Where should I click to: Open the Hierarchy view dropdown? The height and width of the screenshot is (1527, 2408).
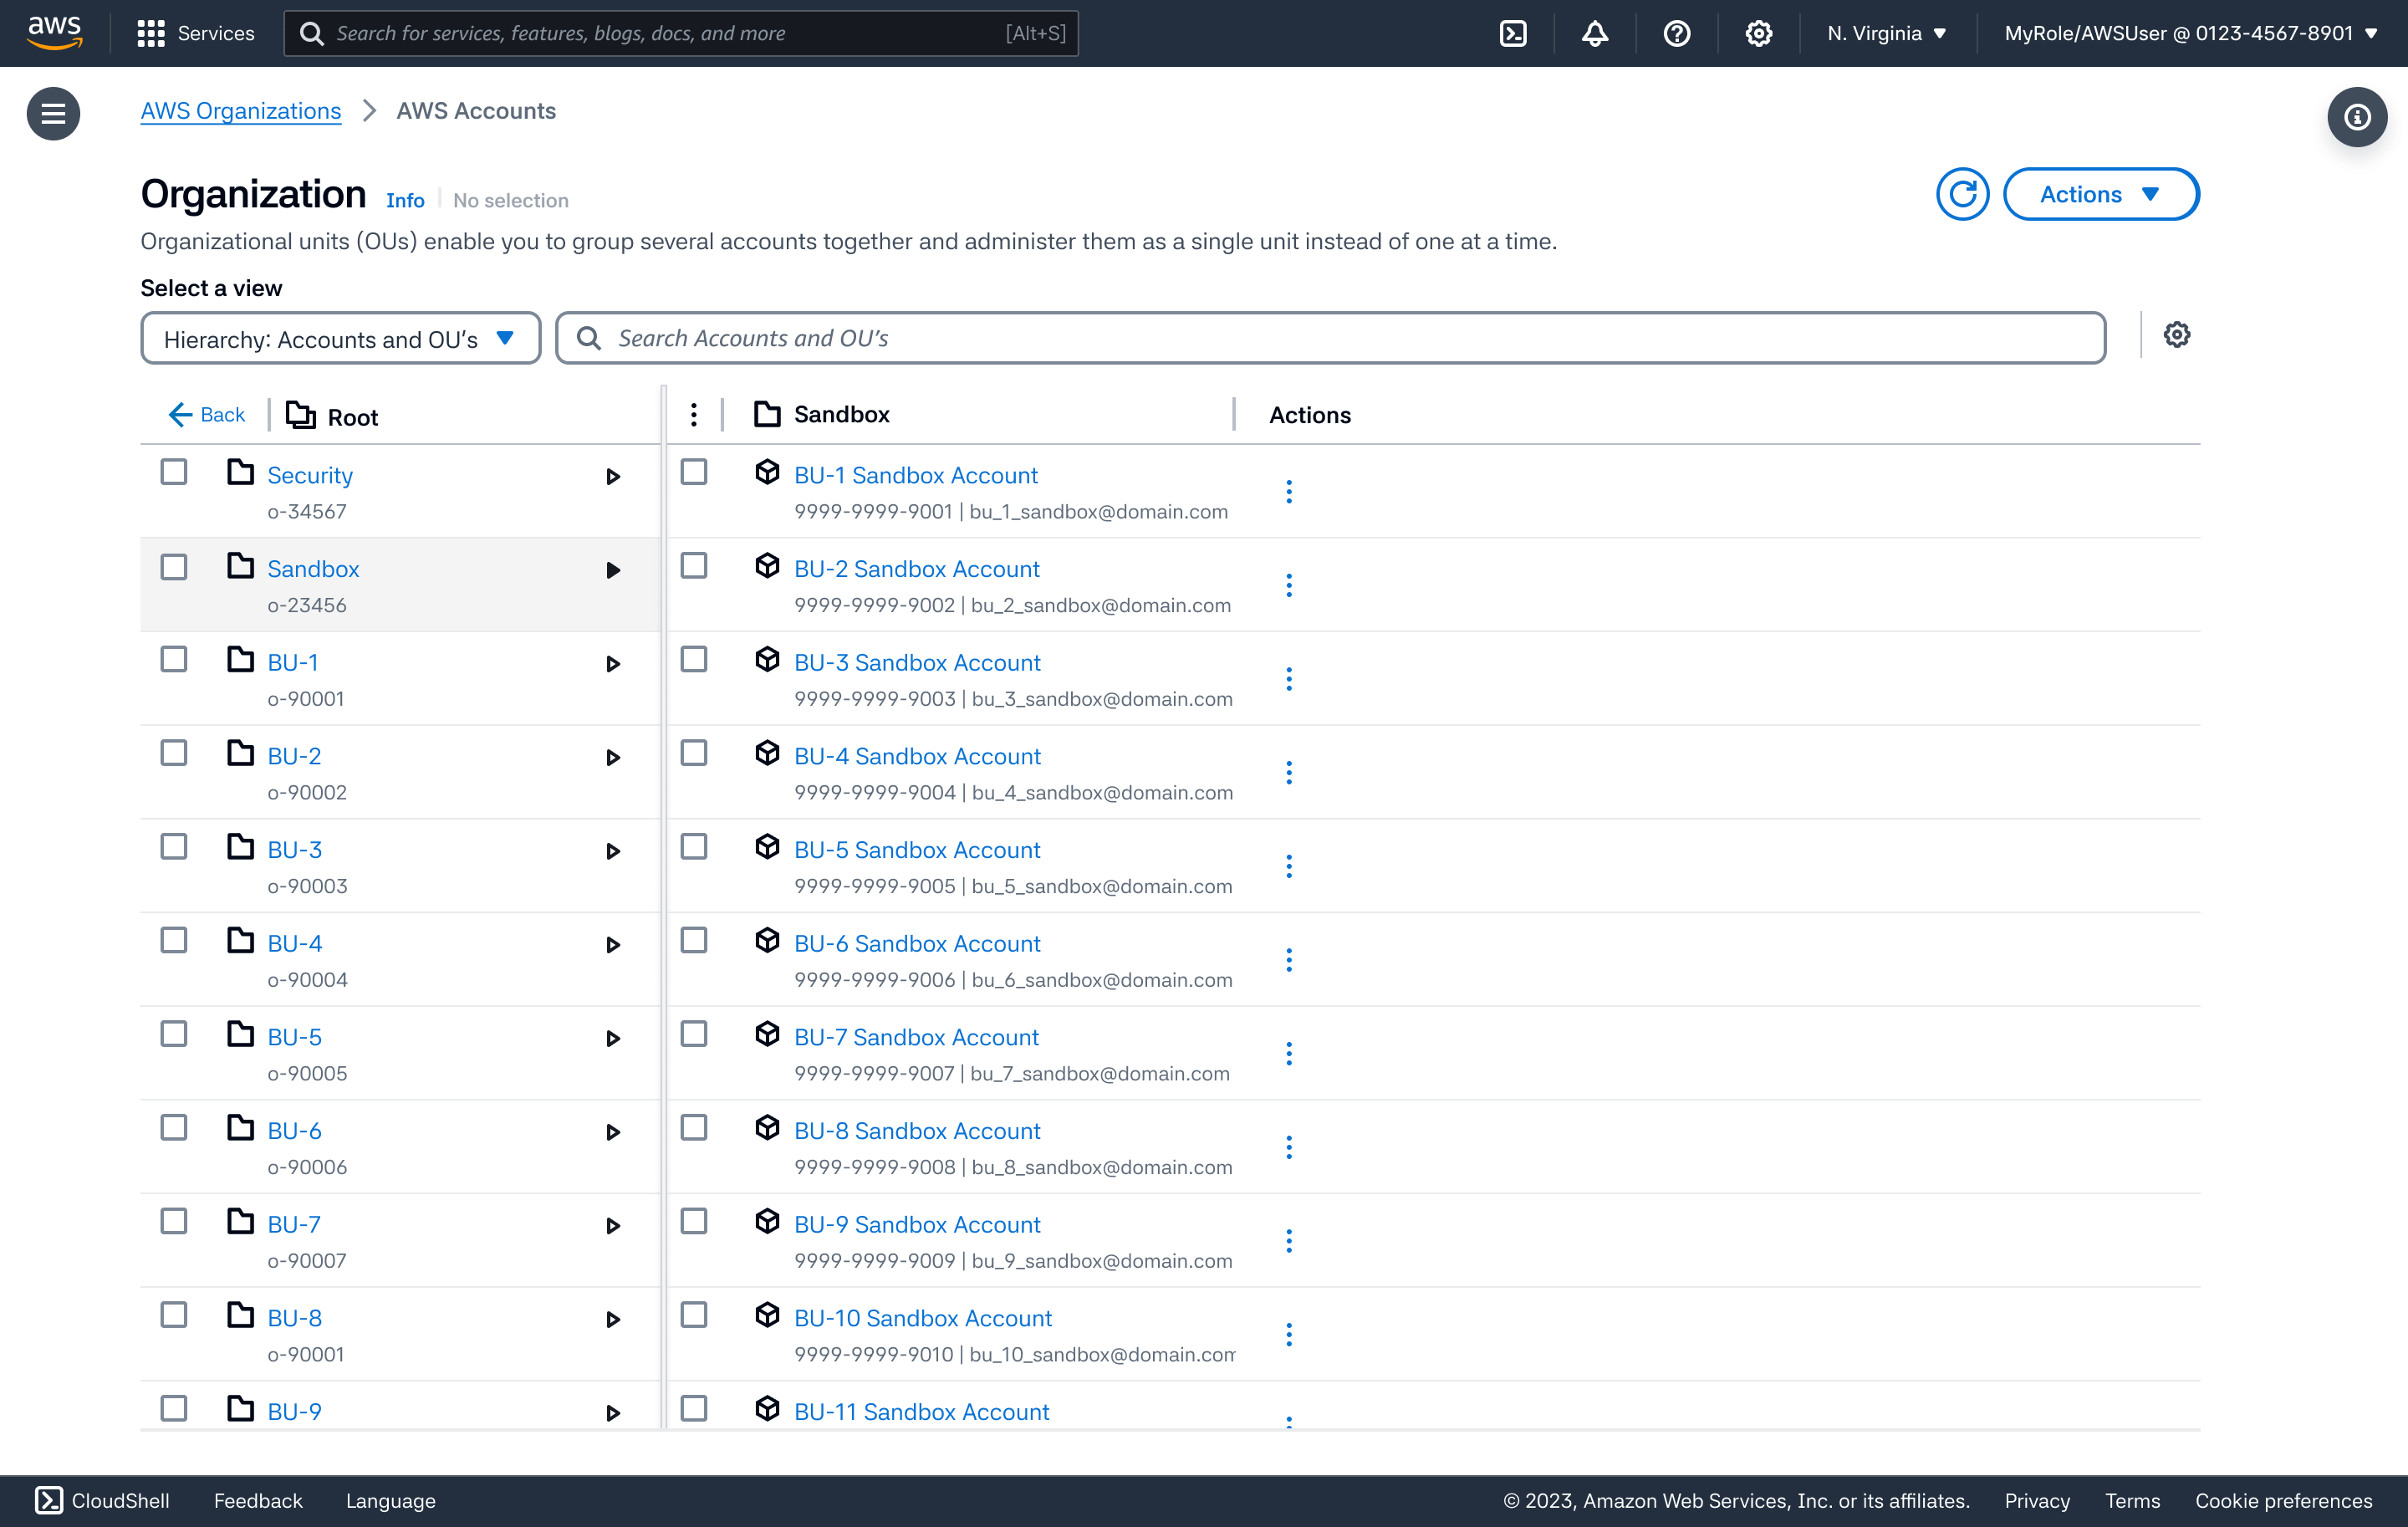pyautogui.click(x=340, y=339)
